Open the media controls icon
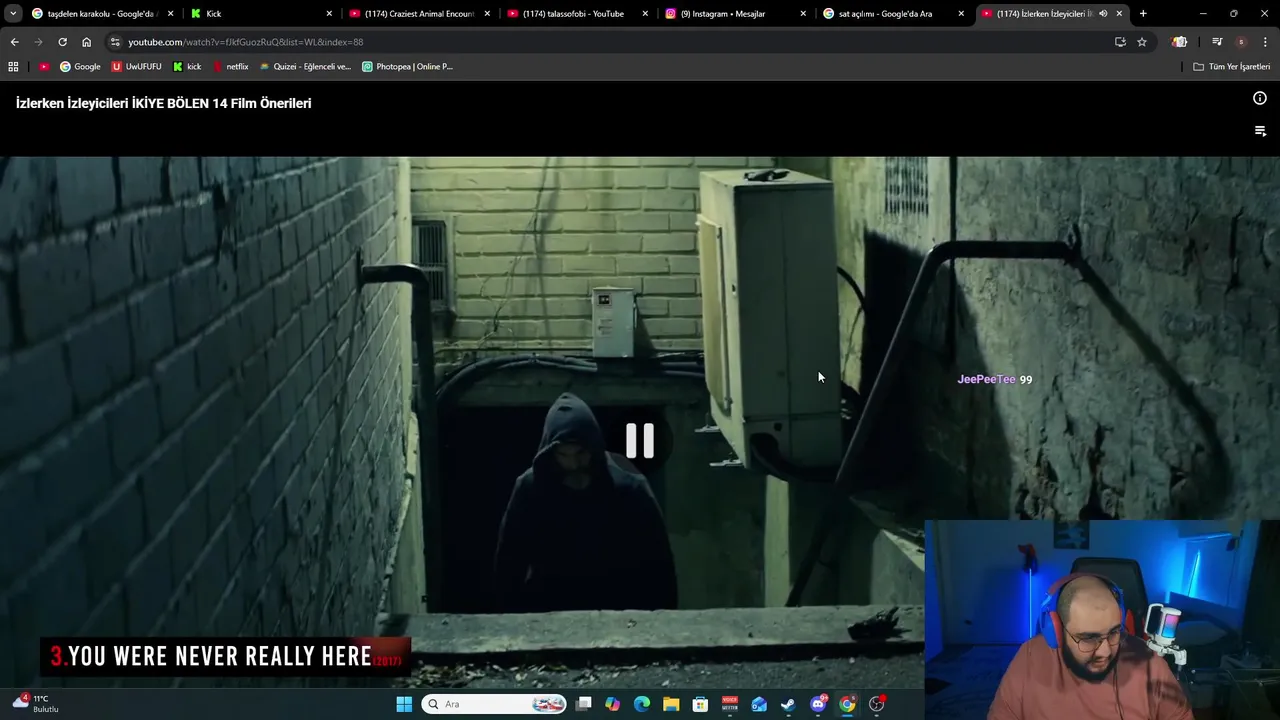This screenshot has width=1280, height=720. 1217,42
